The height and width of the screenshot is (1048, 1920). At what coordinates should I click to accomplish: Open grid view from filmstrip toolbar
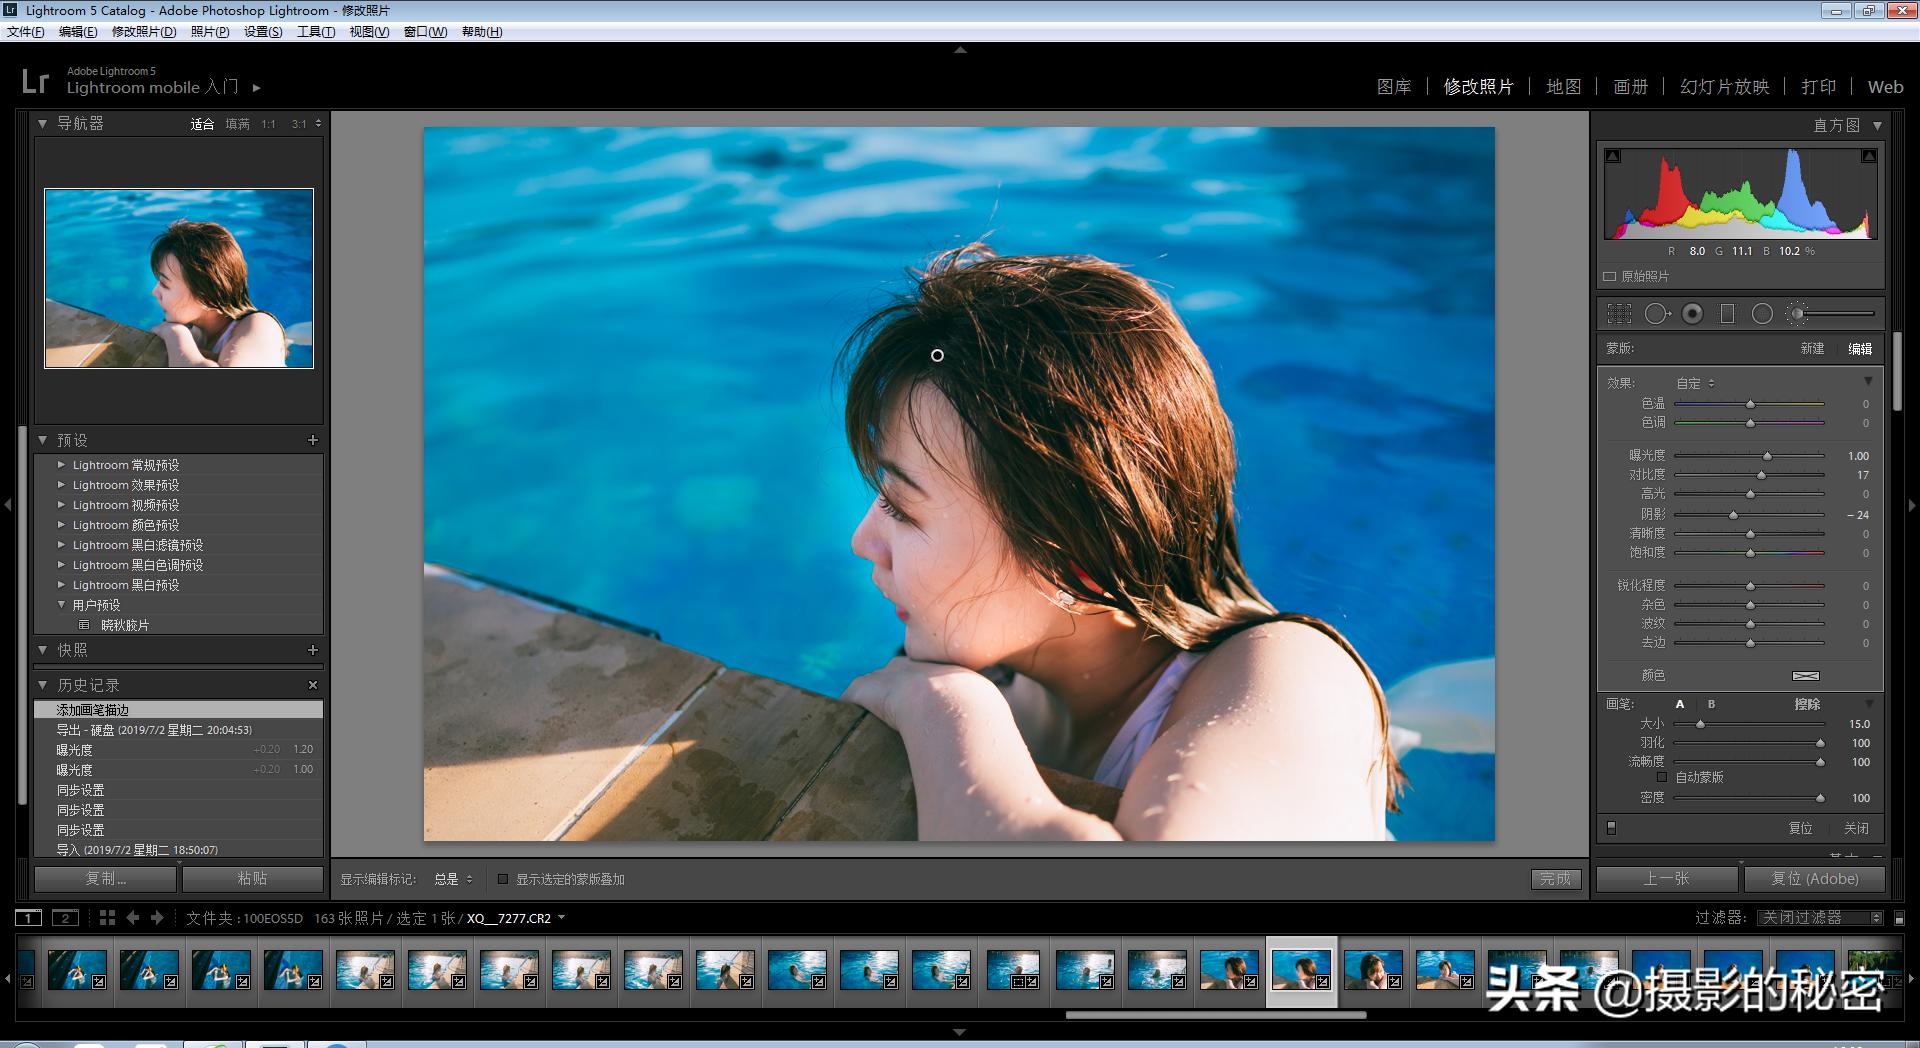pos(107,918)
